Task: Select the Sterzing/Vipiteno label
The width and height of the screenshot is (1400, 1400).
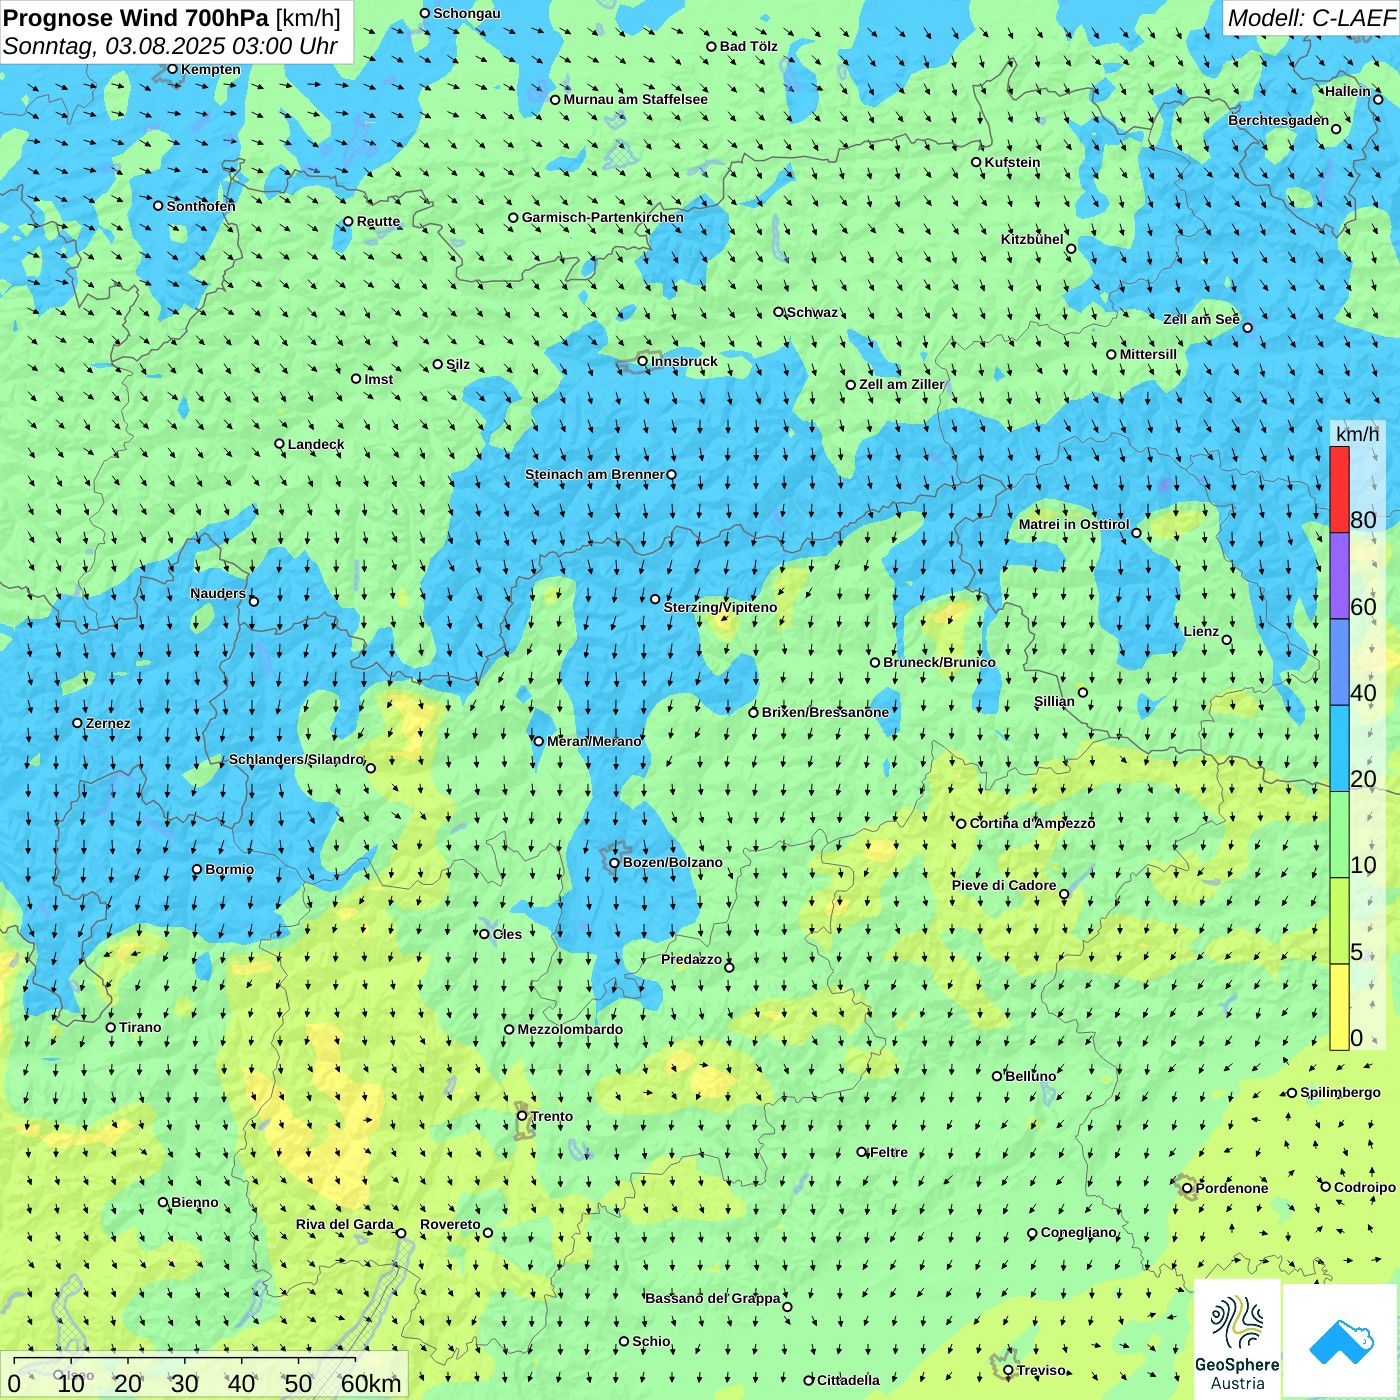Action: click(720, 607)
